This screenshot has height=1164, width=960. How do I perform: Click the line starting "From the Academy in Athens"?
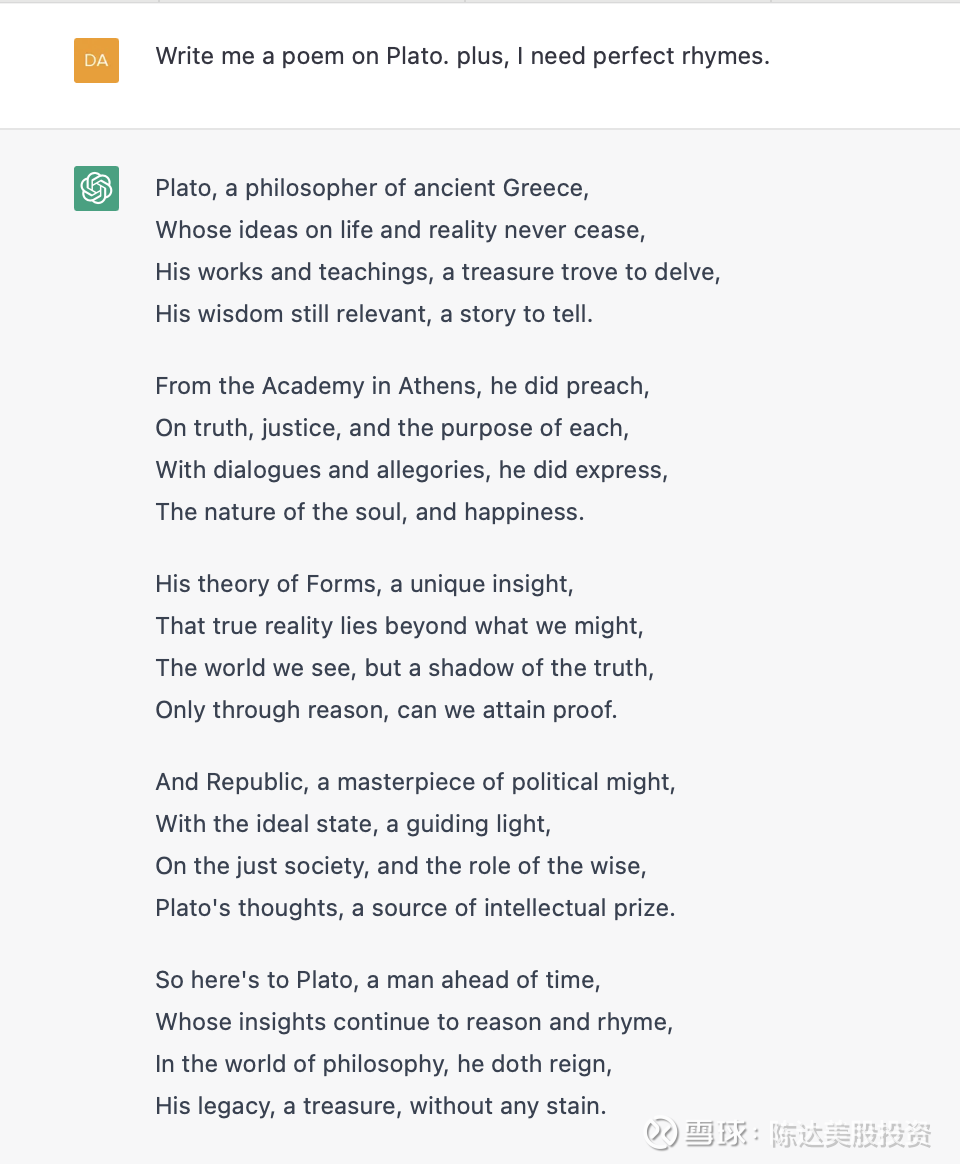pos(402,386)
